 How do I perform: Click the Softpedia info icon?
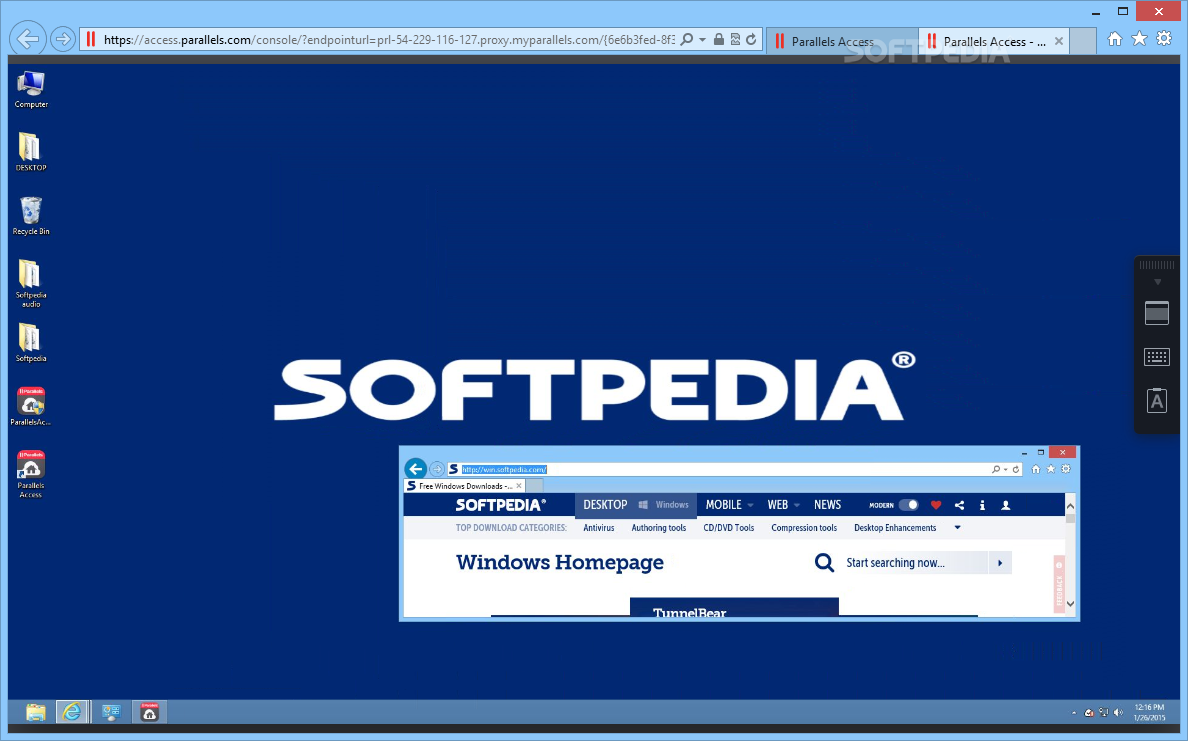click(x=982, y=505)
